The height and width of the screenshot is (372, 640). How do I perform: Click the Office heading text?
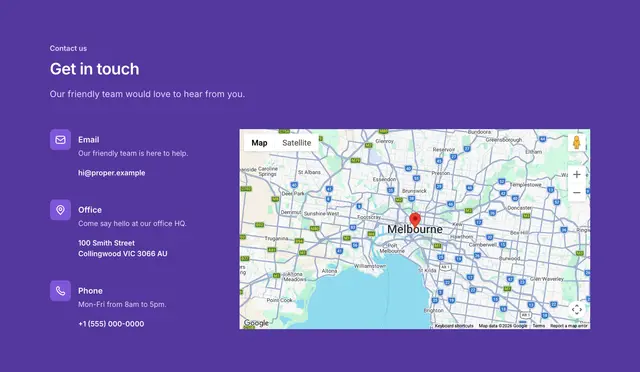(90, 210)
